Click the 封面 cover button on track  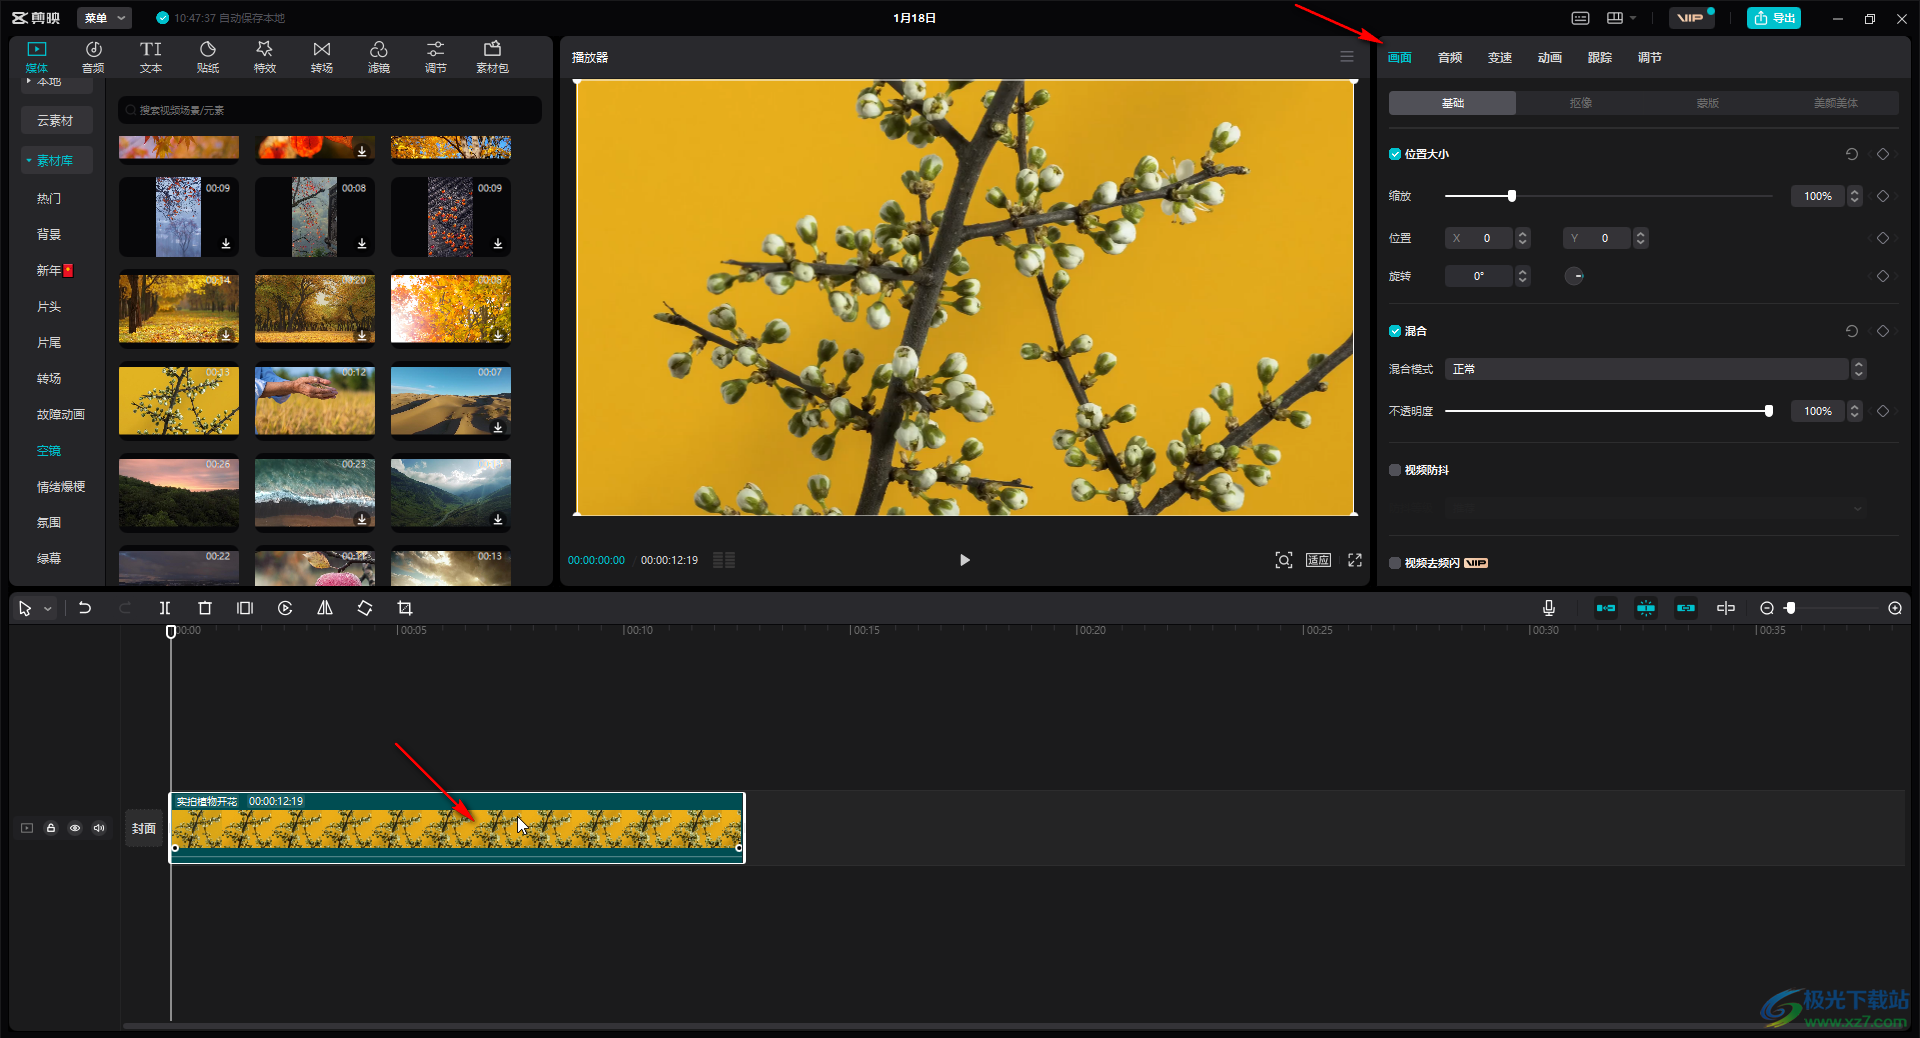(x=144, y=828)
